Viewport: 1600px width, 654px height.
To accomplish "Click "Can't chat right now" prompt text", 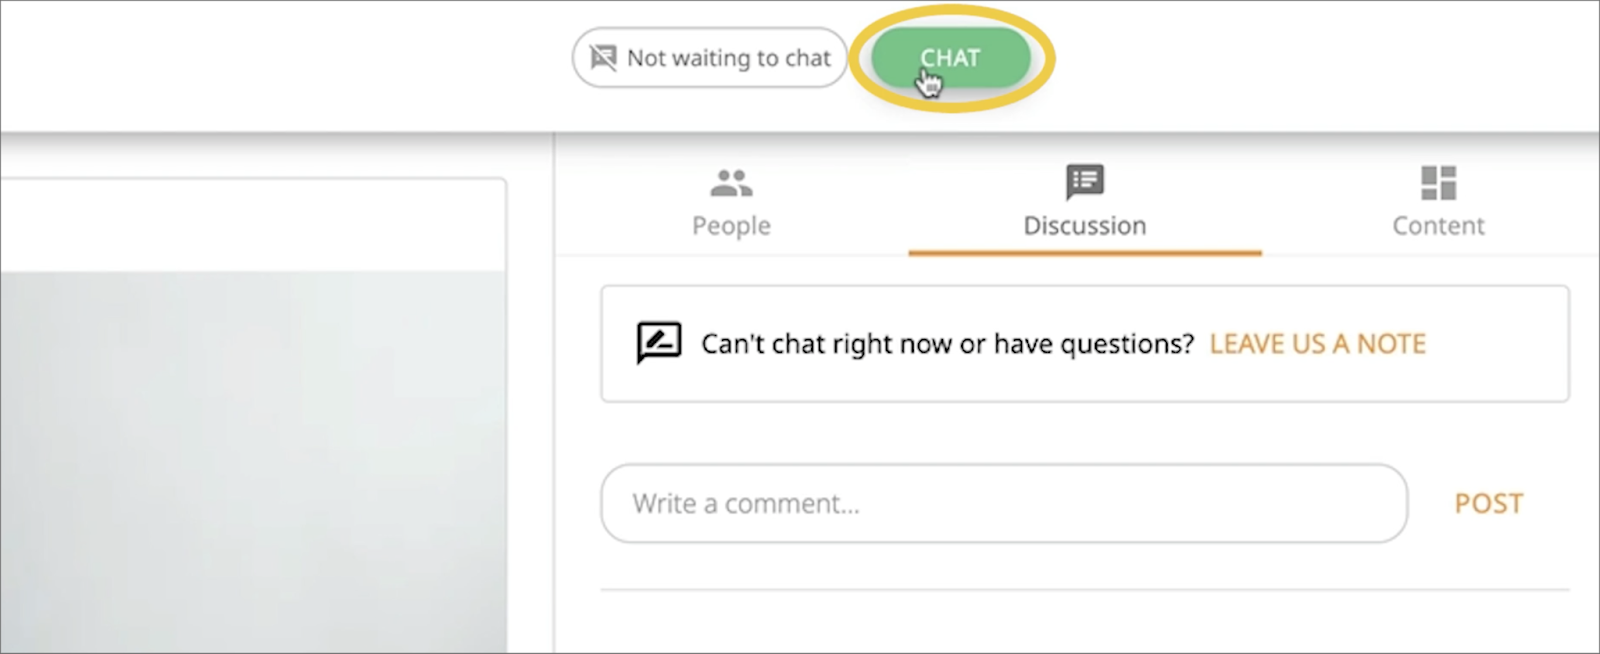I will tap(947, 344).
